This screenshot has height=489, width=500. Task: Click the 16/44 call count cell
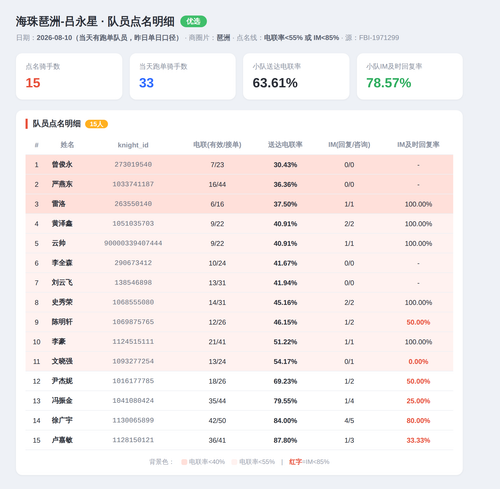click(217, 184)
